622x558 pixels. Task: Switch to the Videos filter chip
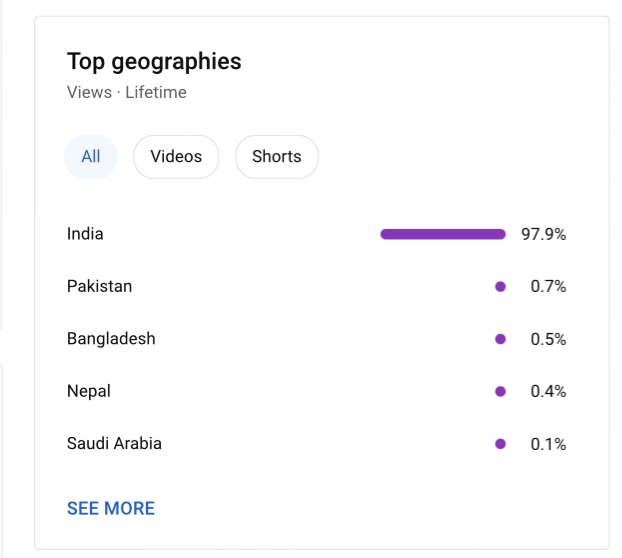[176, 157]
